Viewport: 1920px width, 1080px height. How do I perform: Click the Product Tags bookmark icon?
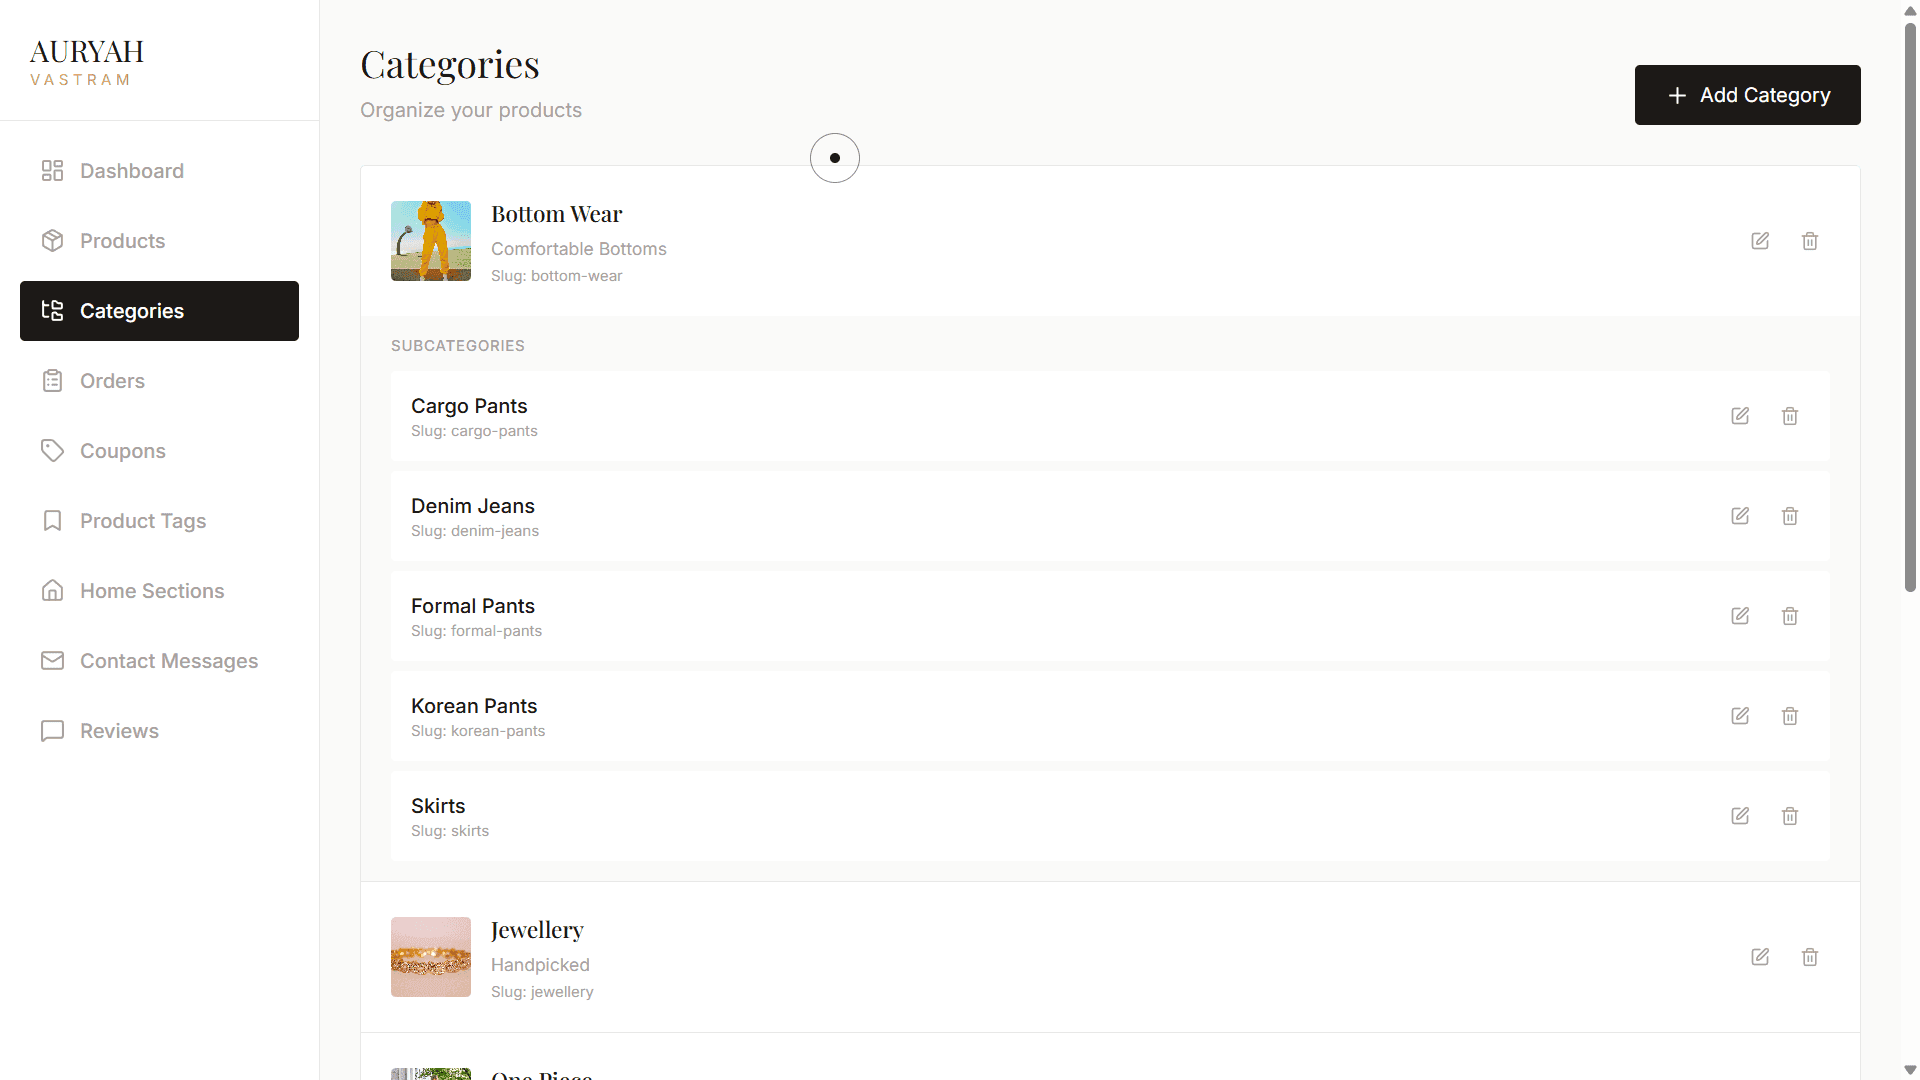point(52,521)
